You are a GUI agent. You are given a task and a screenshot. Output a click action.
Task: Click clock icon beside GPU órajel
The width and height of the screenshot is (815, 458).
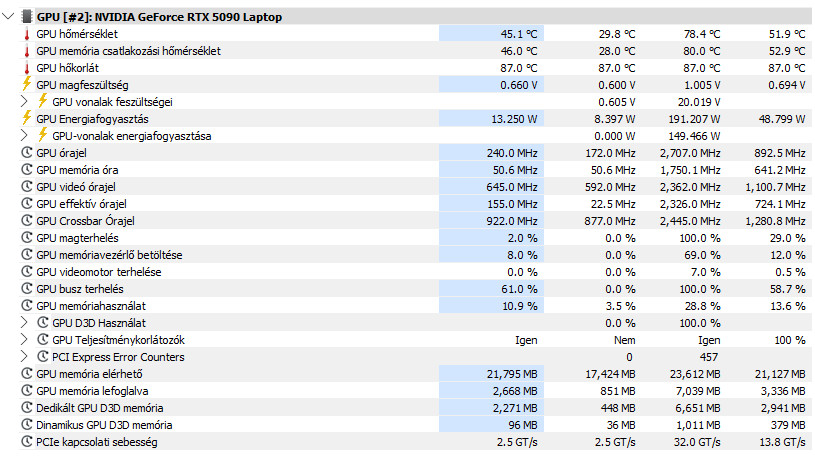[x=27, y=153]
